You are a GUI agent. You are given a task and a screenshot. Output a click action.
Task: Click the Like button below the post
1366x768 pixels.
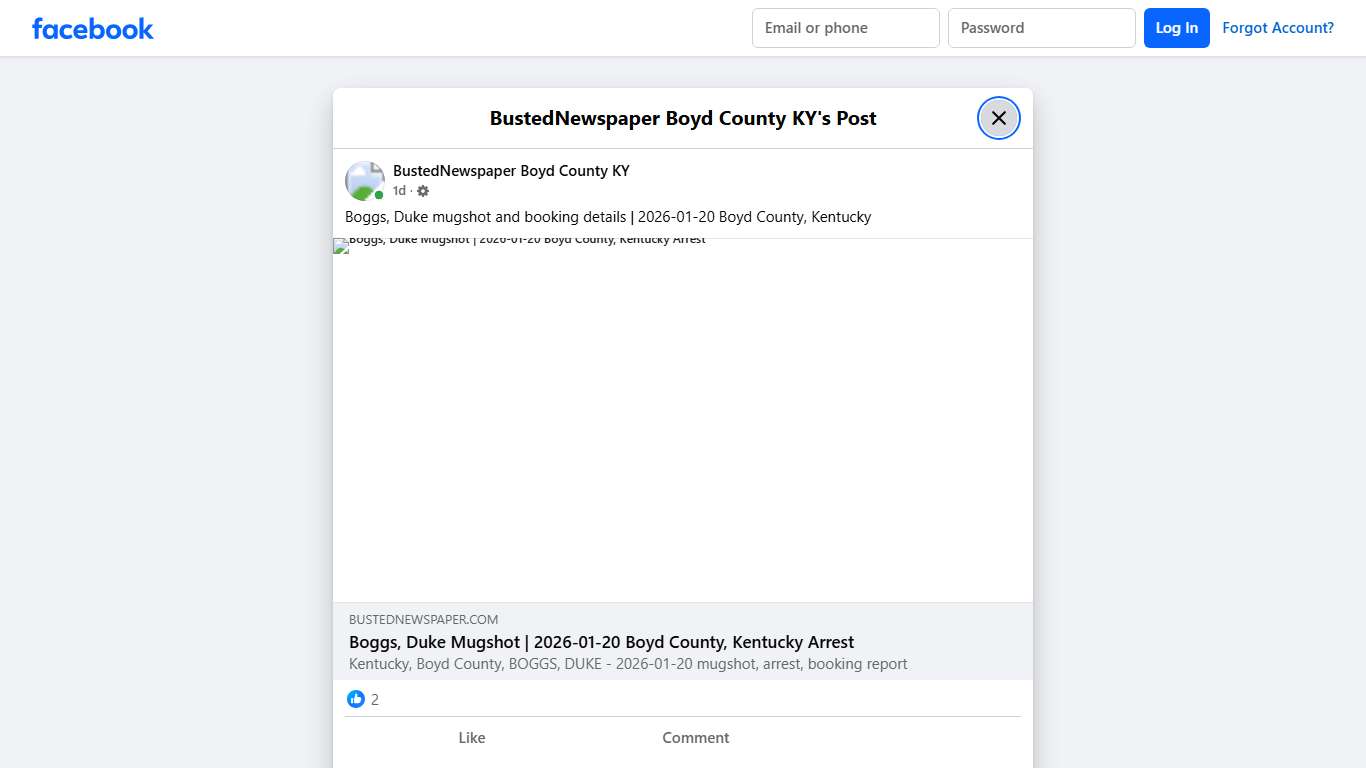click(471, 737)
